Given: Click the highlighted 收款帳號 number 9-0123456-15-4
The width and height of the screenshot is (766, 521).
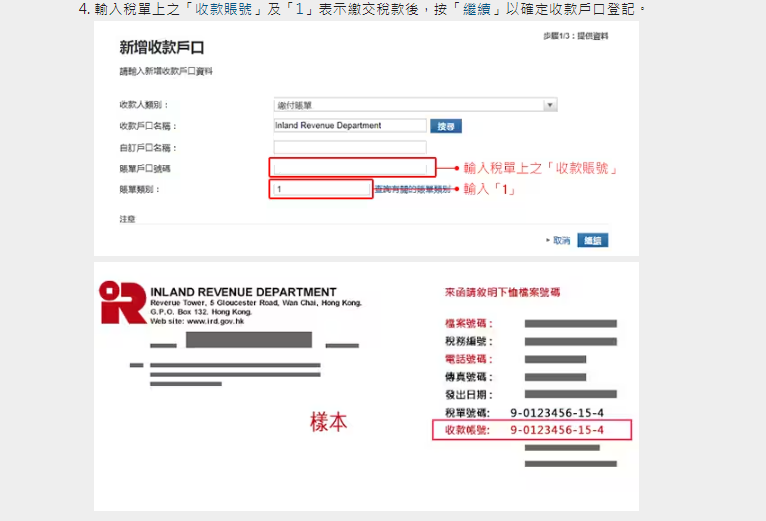Looking at the screenshot, I should click(x=557, y=430).
